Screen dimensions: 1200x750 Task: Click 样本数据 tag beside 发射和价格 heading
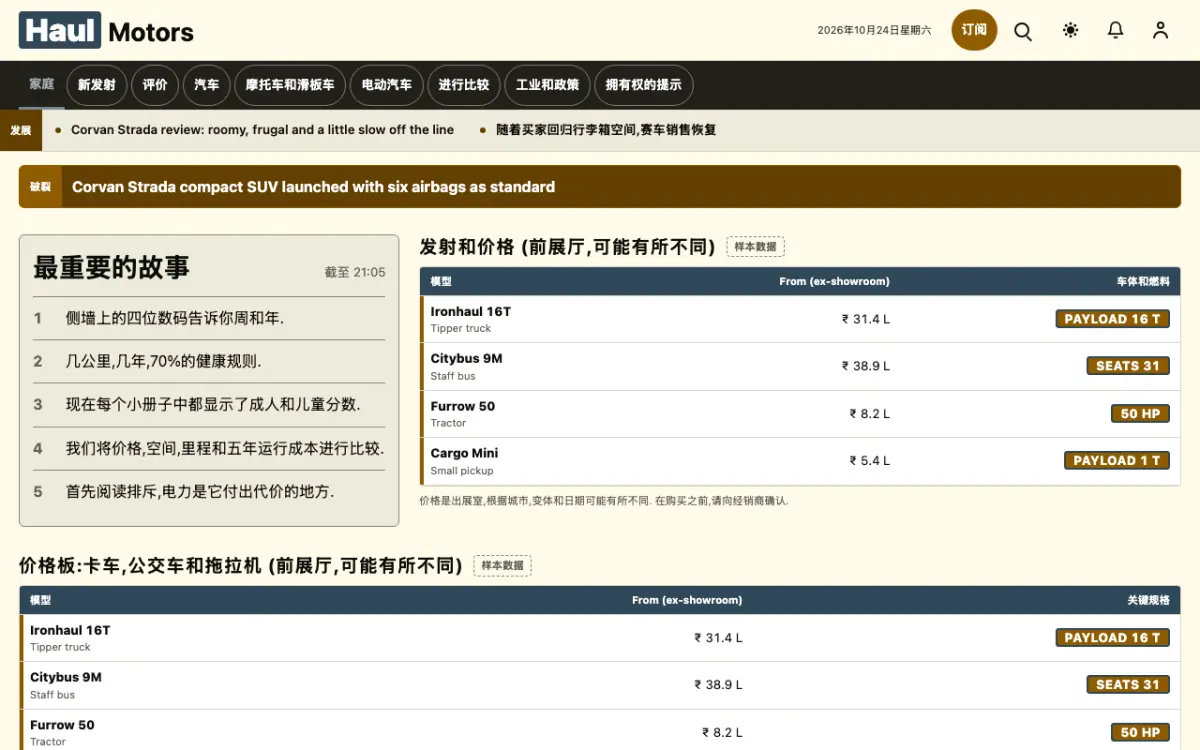pos(755,247)
